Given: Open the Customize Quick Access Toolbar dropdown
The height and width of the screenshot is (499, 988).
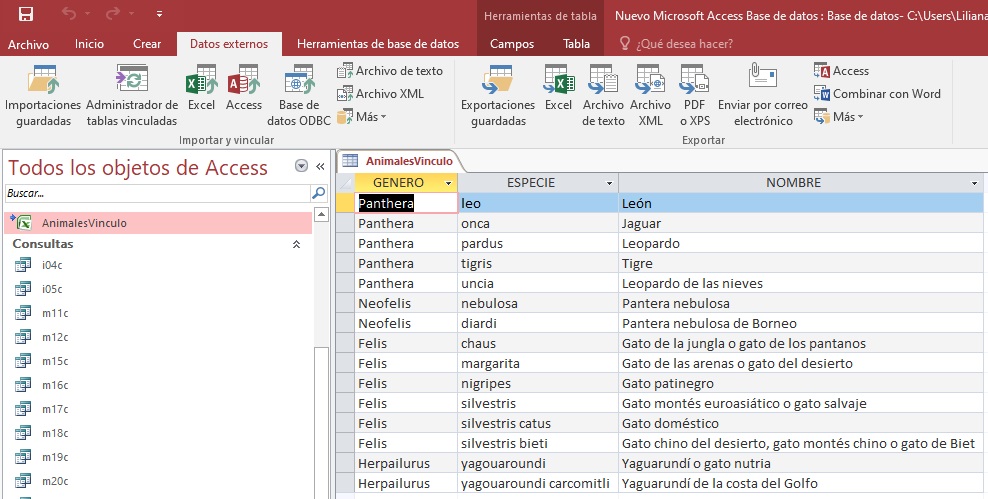Looking at the screenshot, I should (x=159, y=14).
